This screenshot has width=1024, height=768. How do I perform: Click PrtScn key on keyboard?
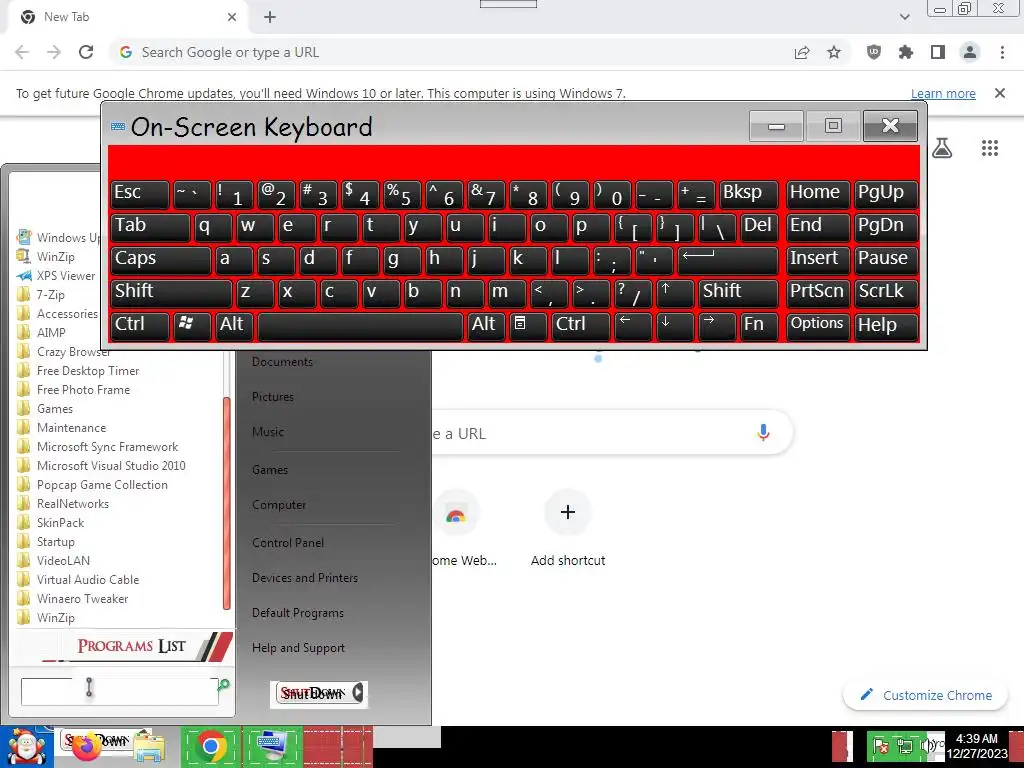pos(818,292)
